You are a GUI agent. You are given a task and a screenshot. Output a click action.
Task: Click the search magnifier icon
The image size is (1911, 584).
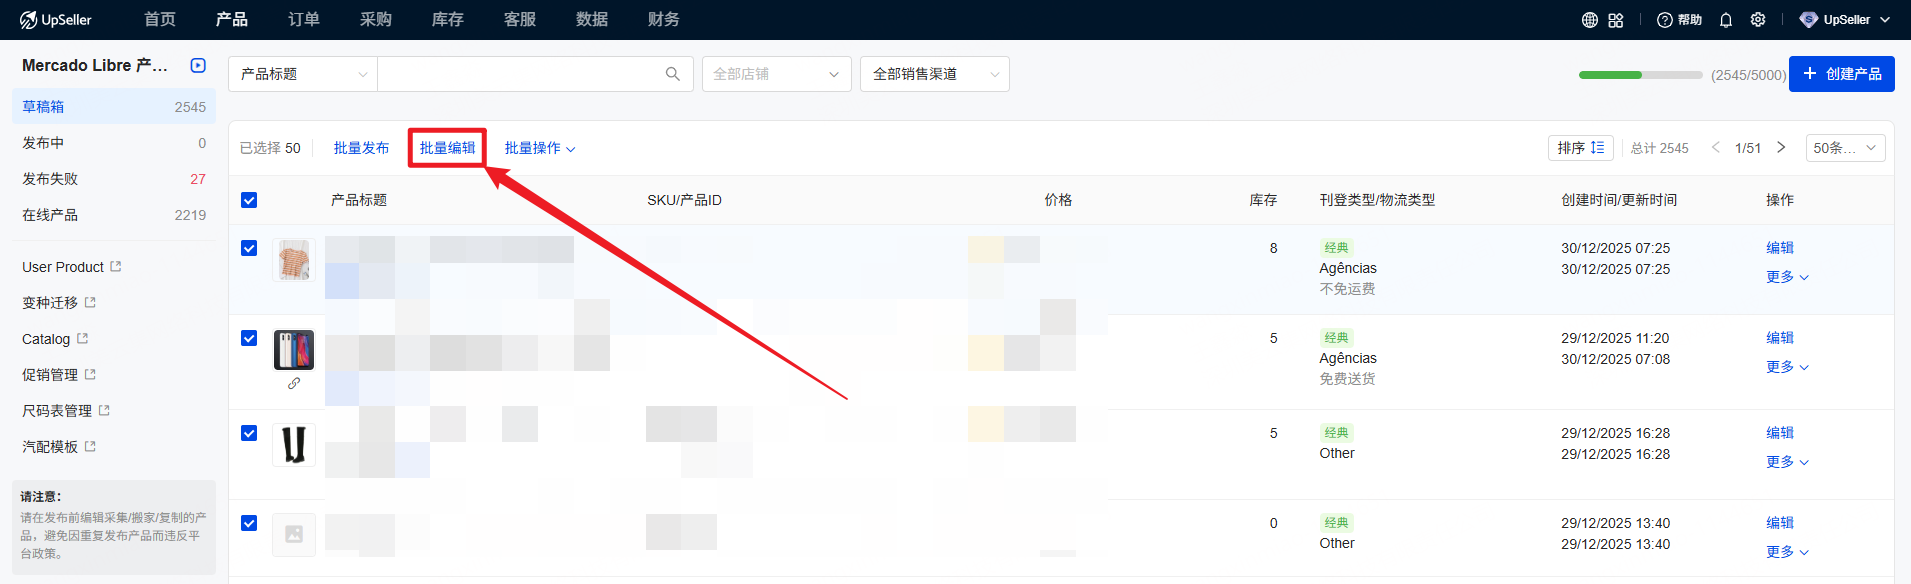pyautogui.click(x=673, y=74)
